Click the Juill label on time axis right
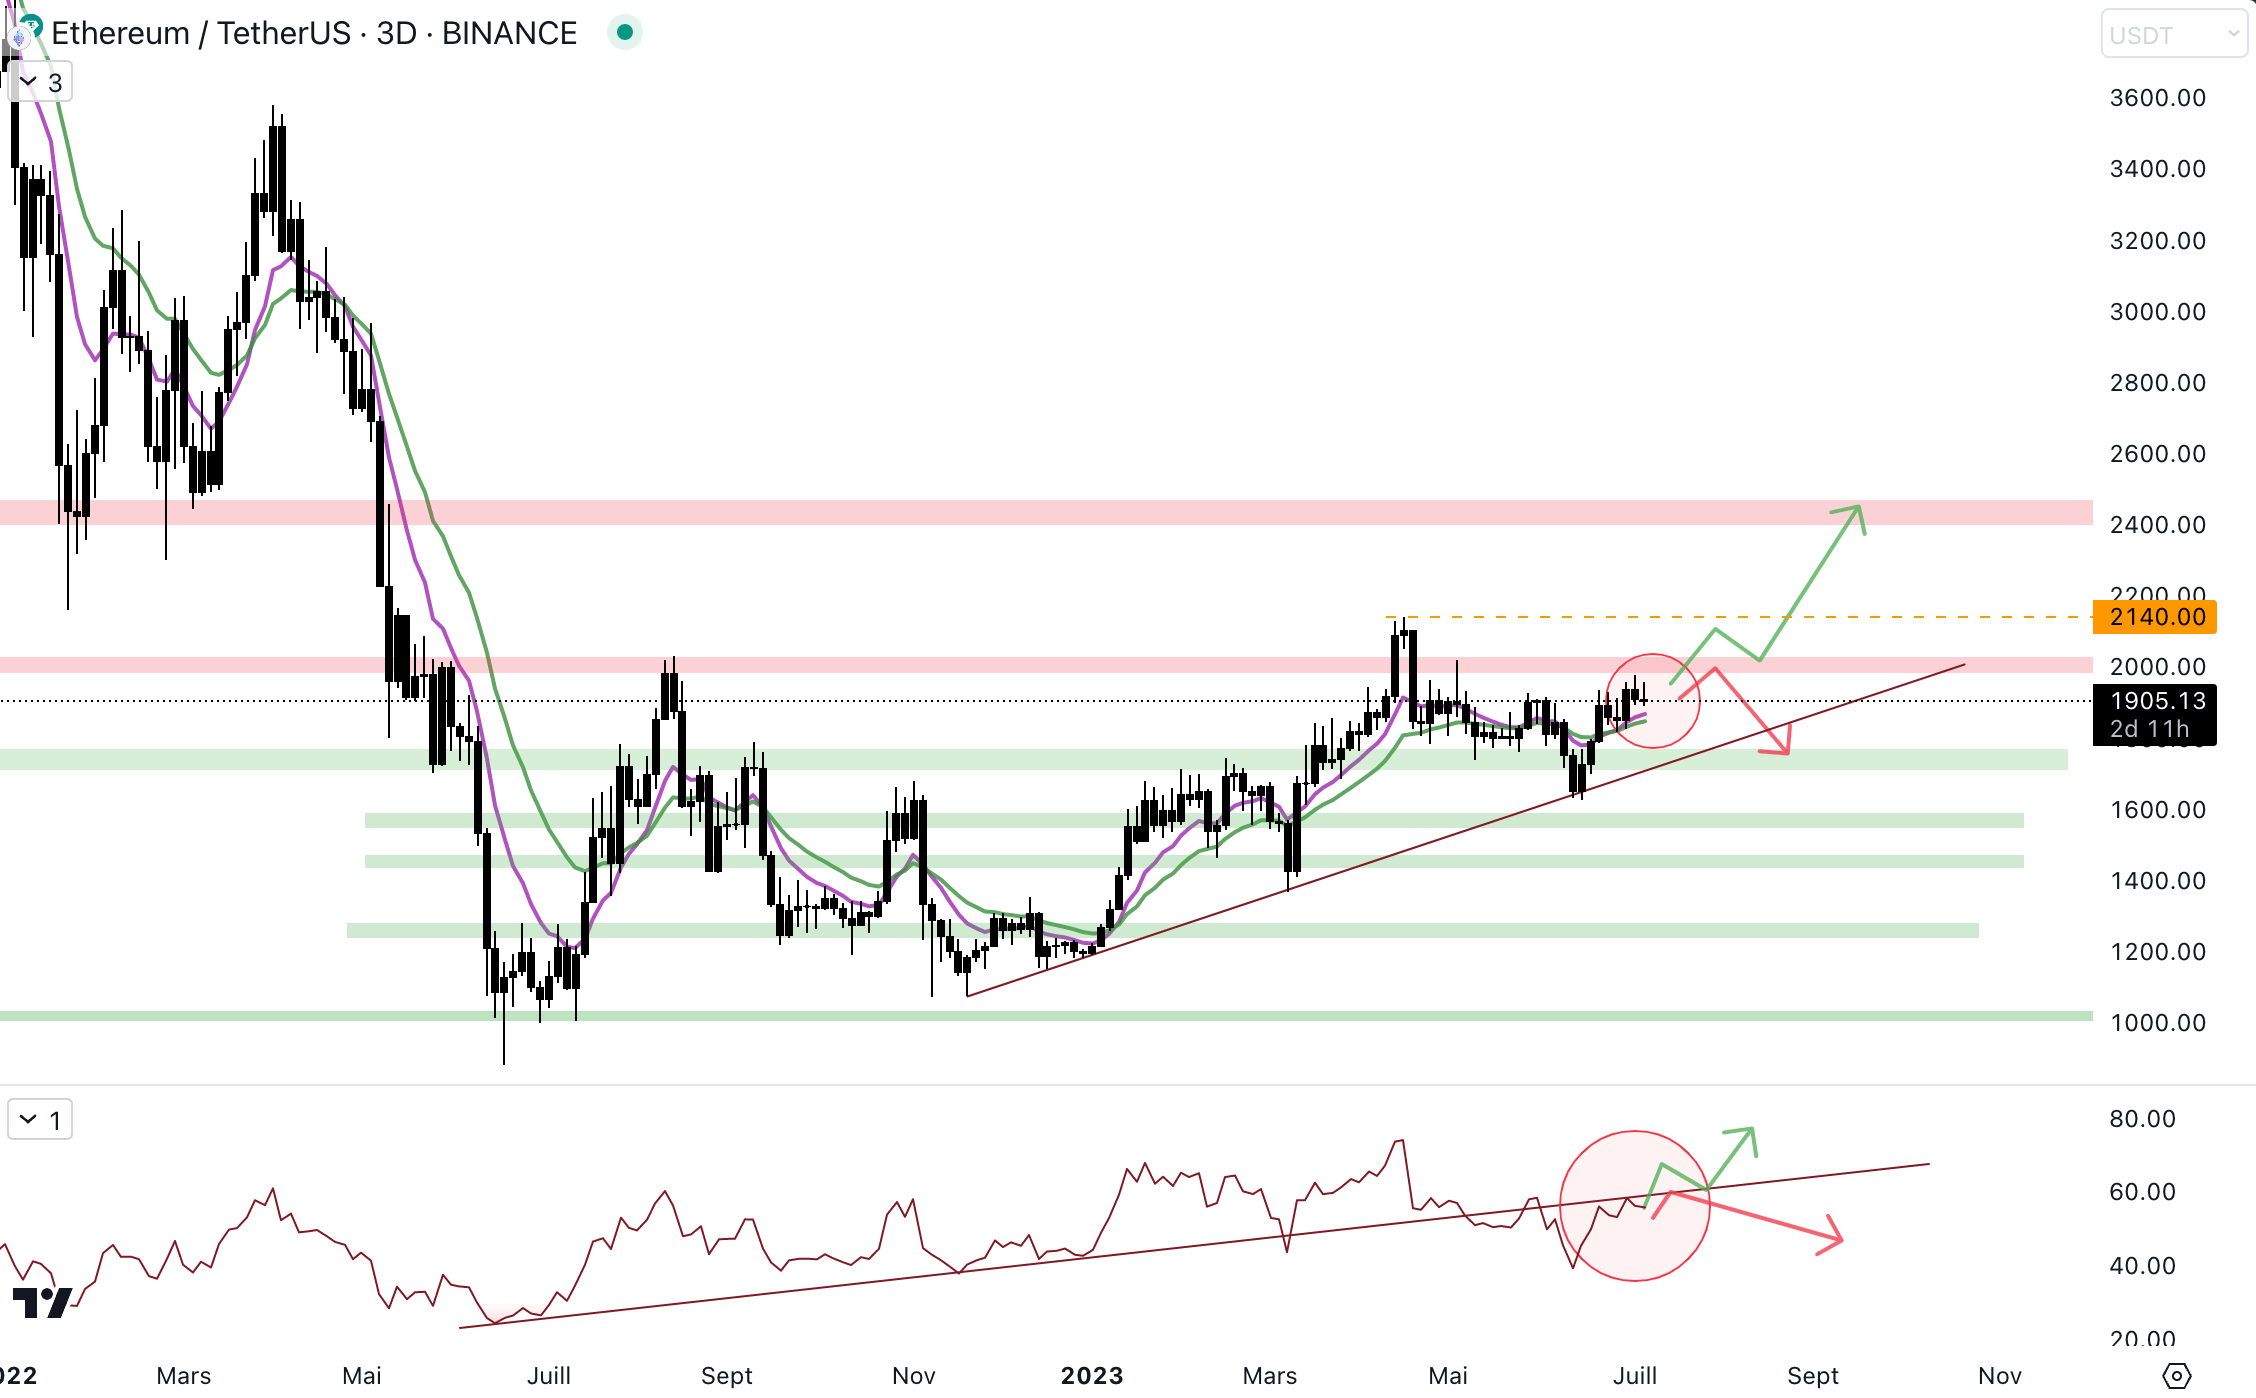2256x1398 pixels. (1634, 1376)
